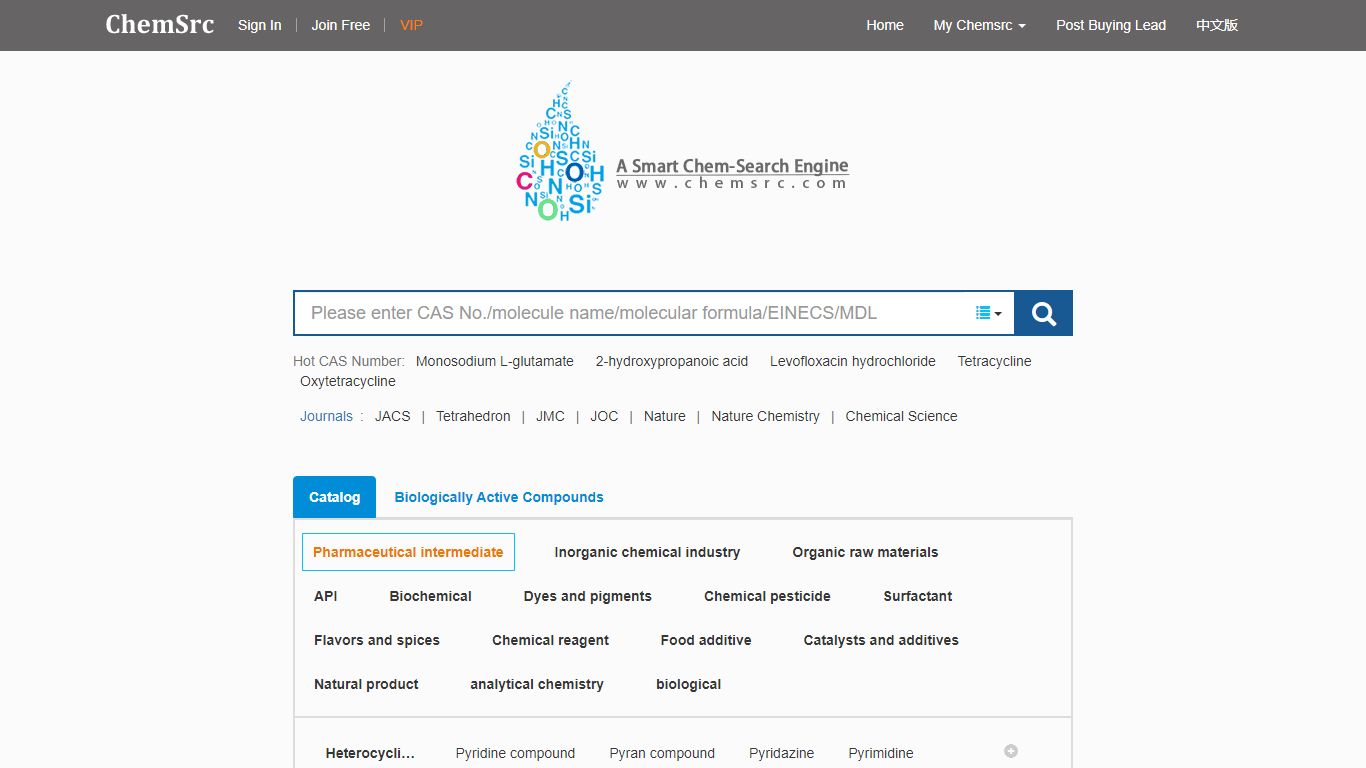Open the Pyridazine subcategory

click(781, 753)
